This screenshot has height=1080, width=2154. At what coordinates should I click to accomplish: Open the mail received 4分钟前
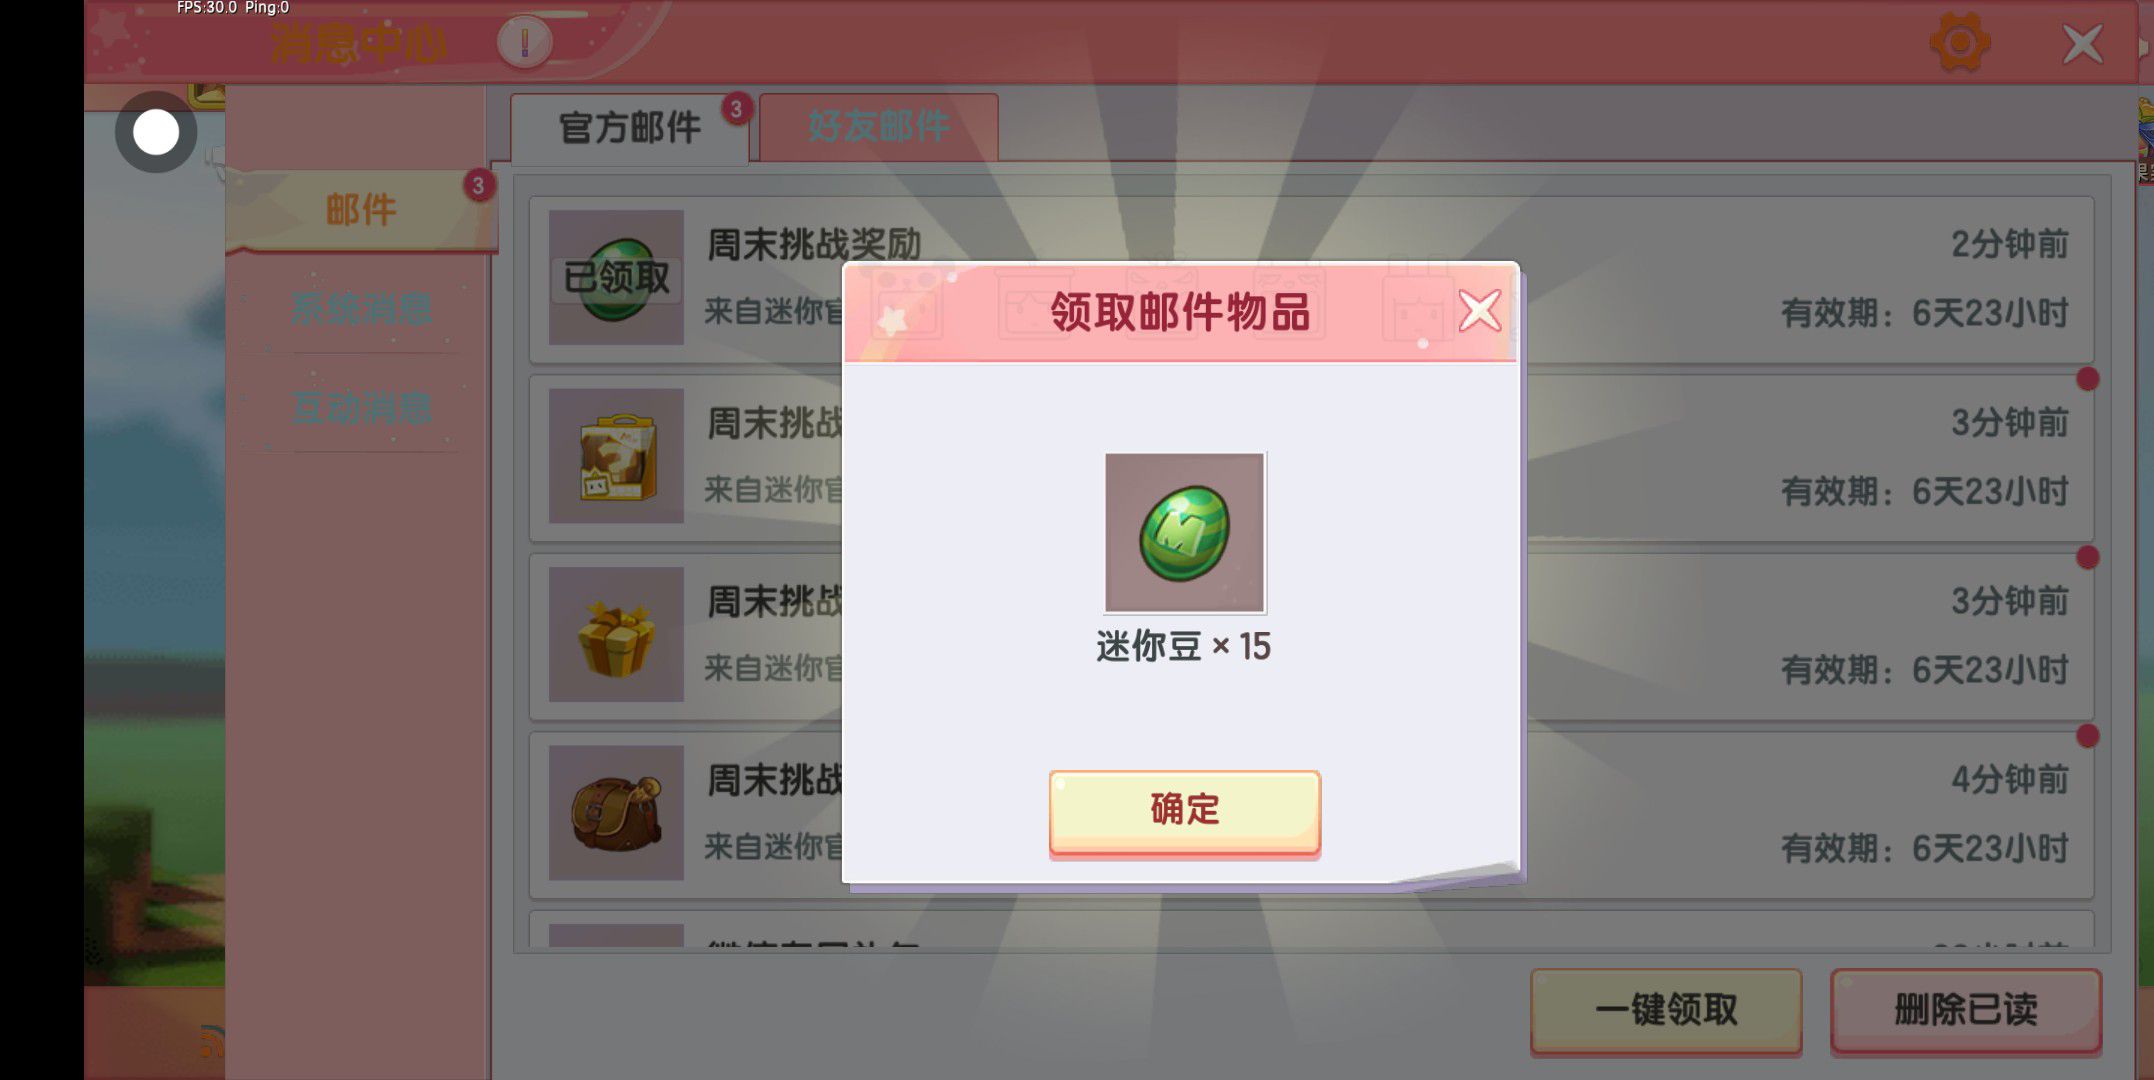point(1311,815)
